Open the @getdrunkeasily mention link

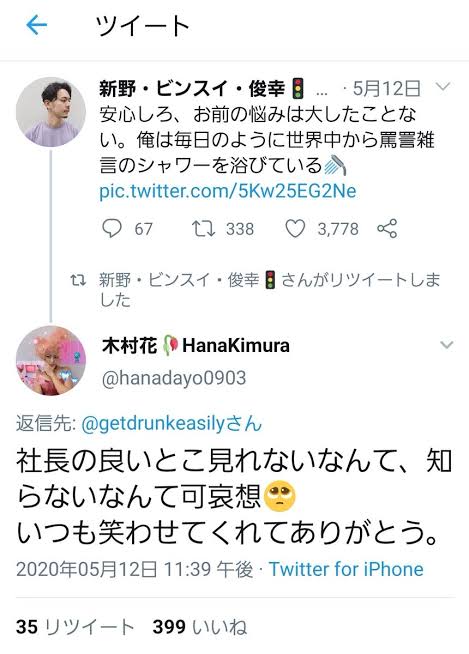click(172, 424)
